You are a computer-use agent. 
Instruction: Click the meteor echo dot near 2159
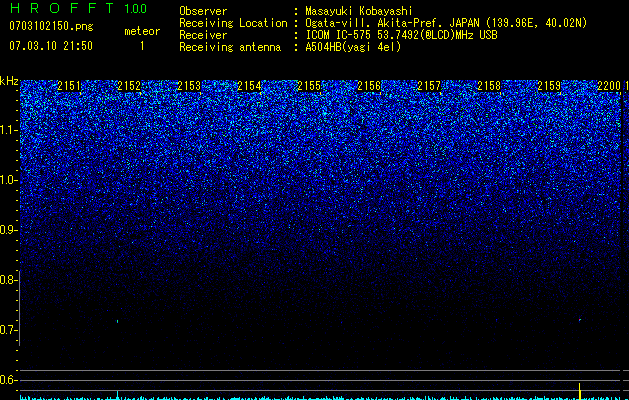pyautogui.click(x=580, y=320)
